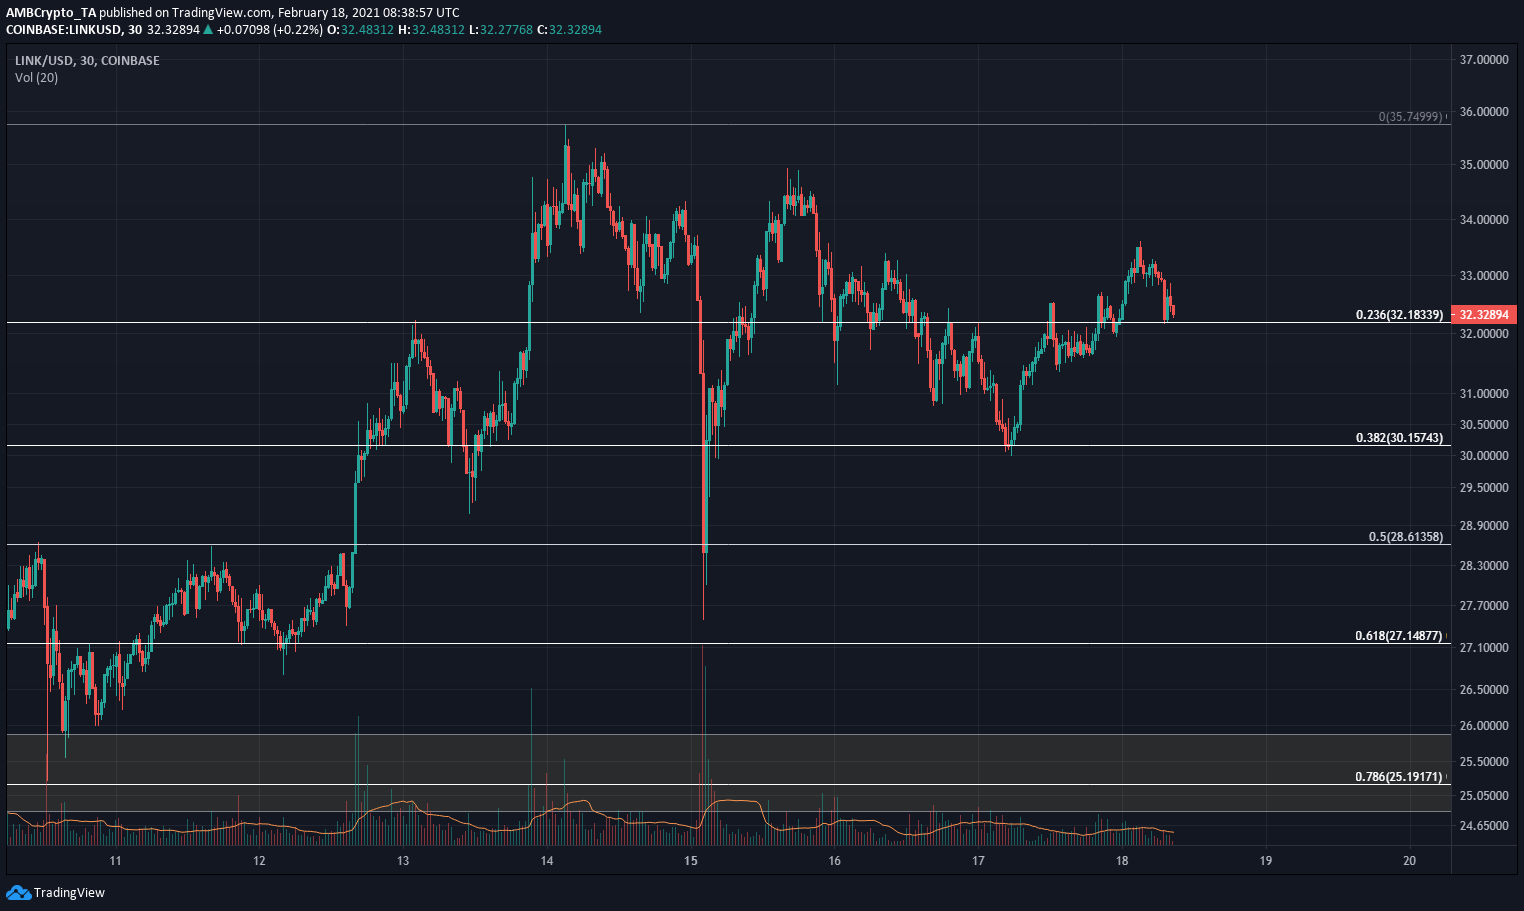Click the date label 11 on time axis
This screenshot has height=911, width=1524.
click(x=115, y=861)
